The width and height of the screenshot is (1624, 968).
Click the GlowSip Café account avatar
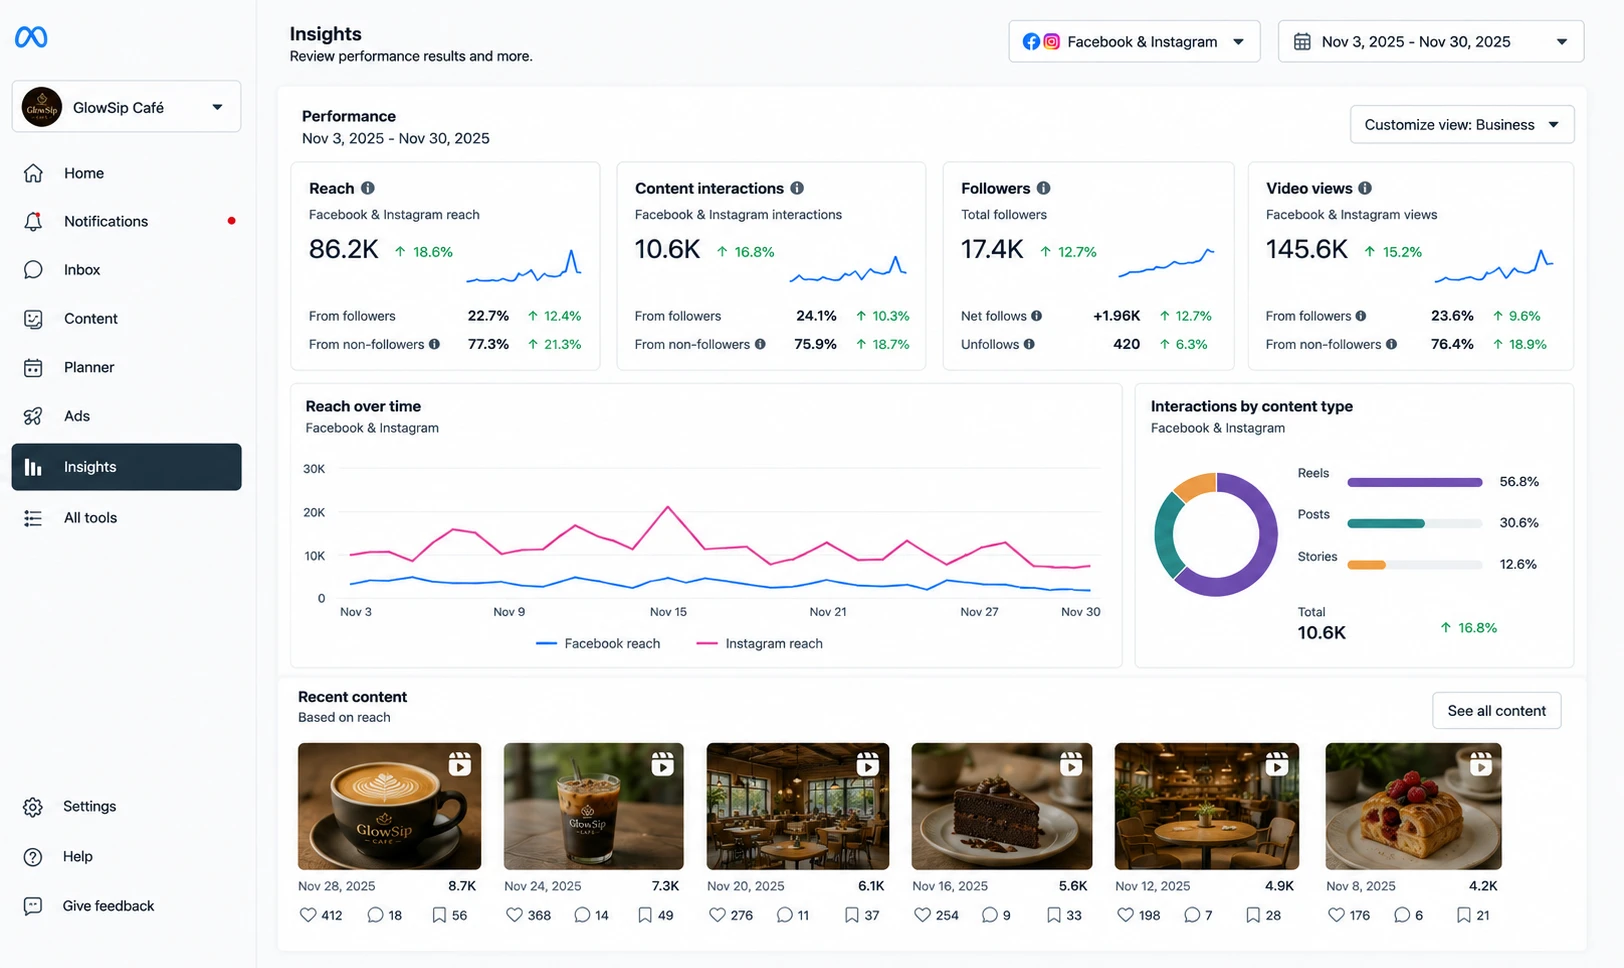(x=42, y=107)
